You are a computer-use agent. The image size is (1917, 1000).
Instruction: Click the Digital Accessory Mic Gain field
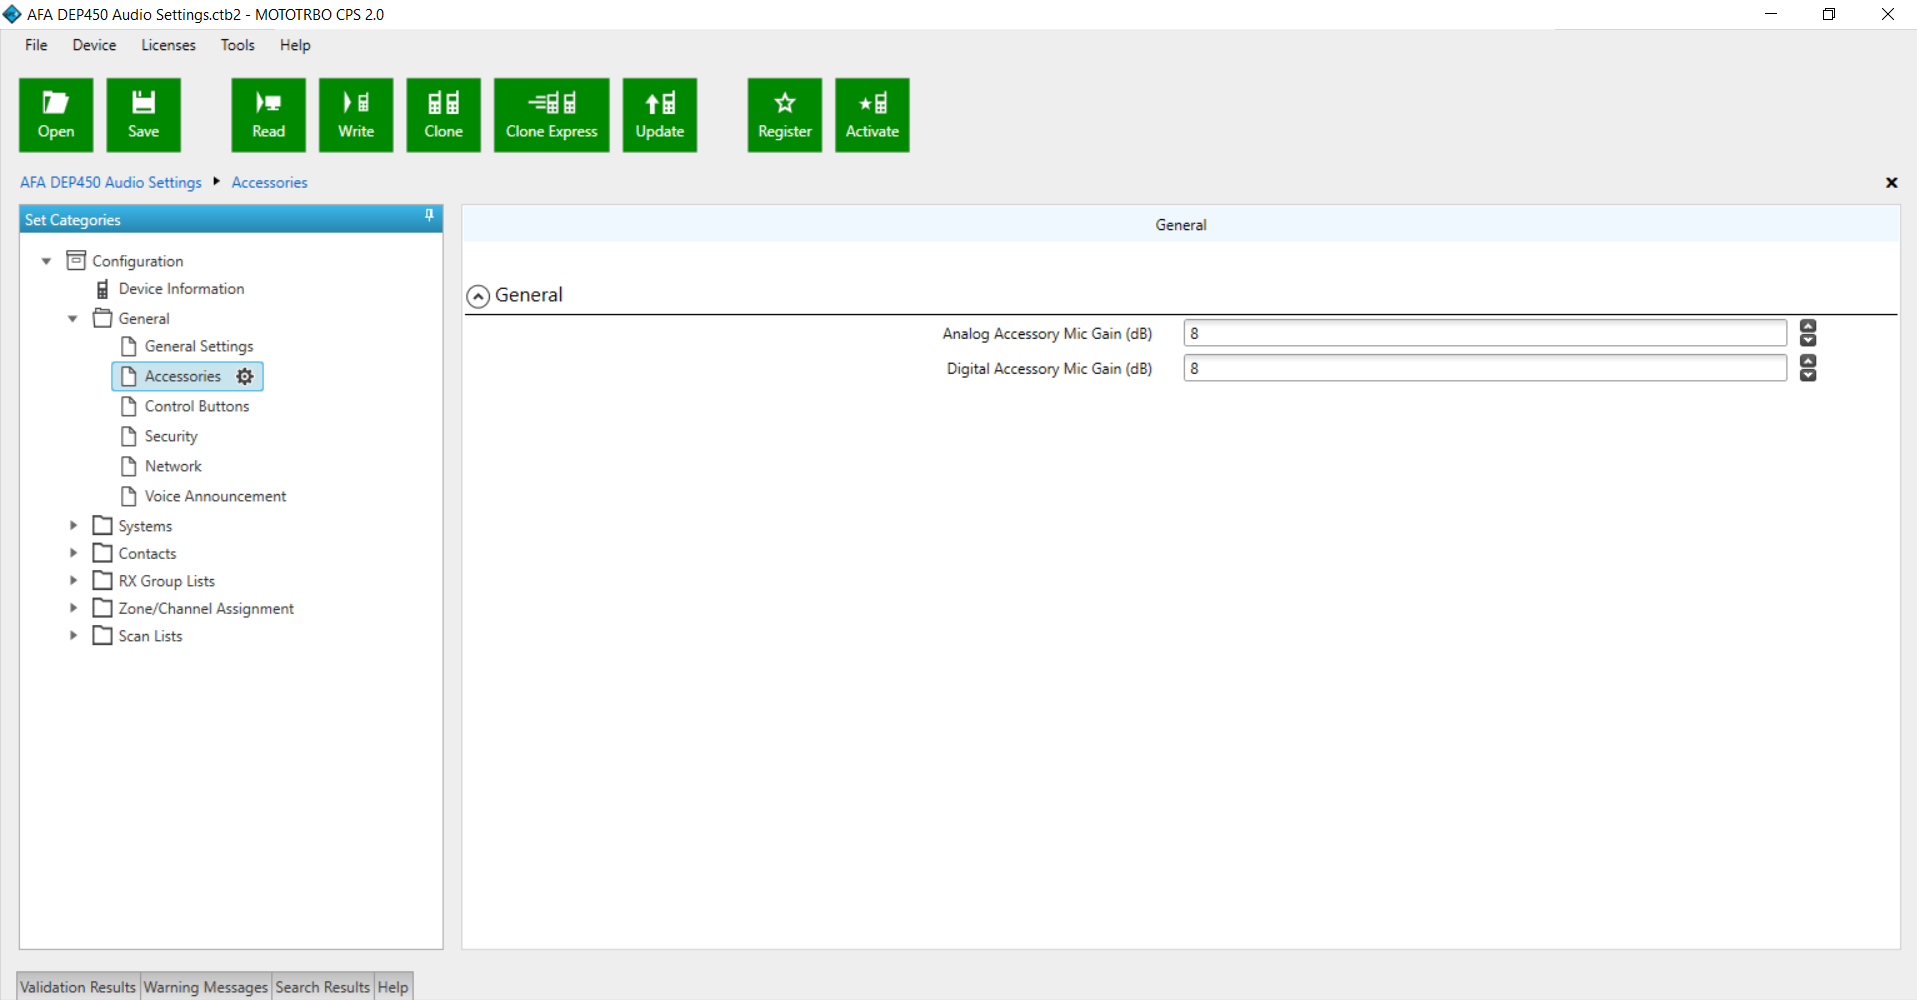point(1484,368)
